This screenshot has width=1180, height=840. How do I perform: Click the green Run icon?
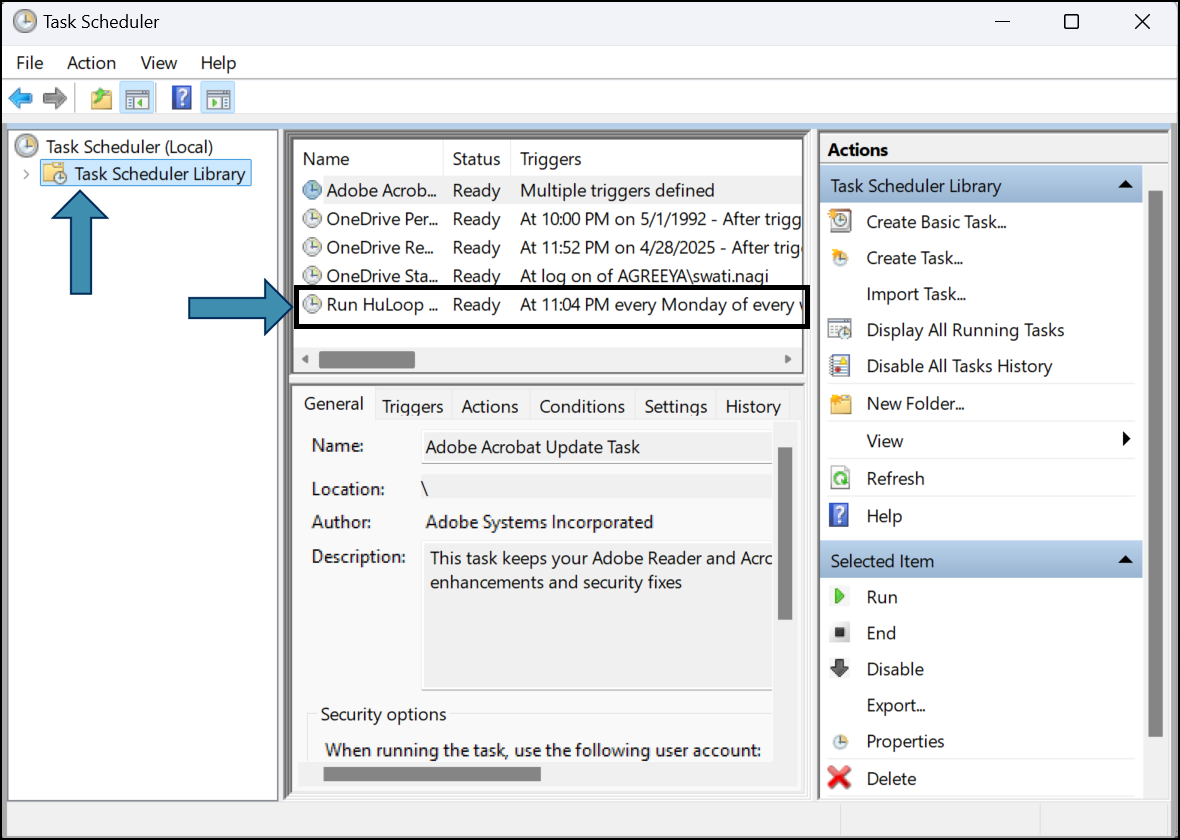840,597
